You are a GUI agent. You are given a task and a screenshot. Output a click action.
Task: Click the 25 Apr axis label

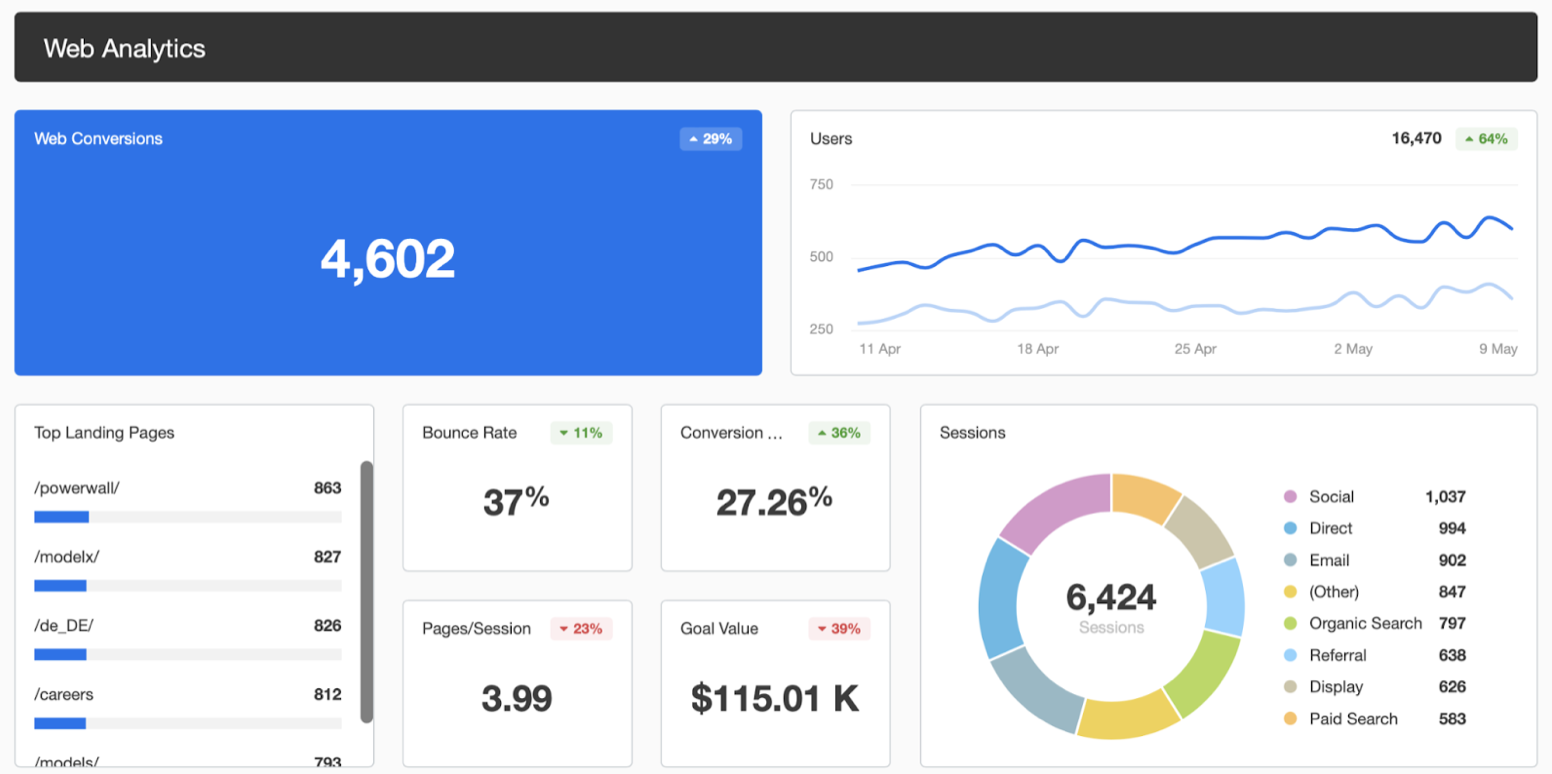tap(1196, 349)
